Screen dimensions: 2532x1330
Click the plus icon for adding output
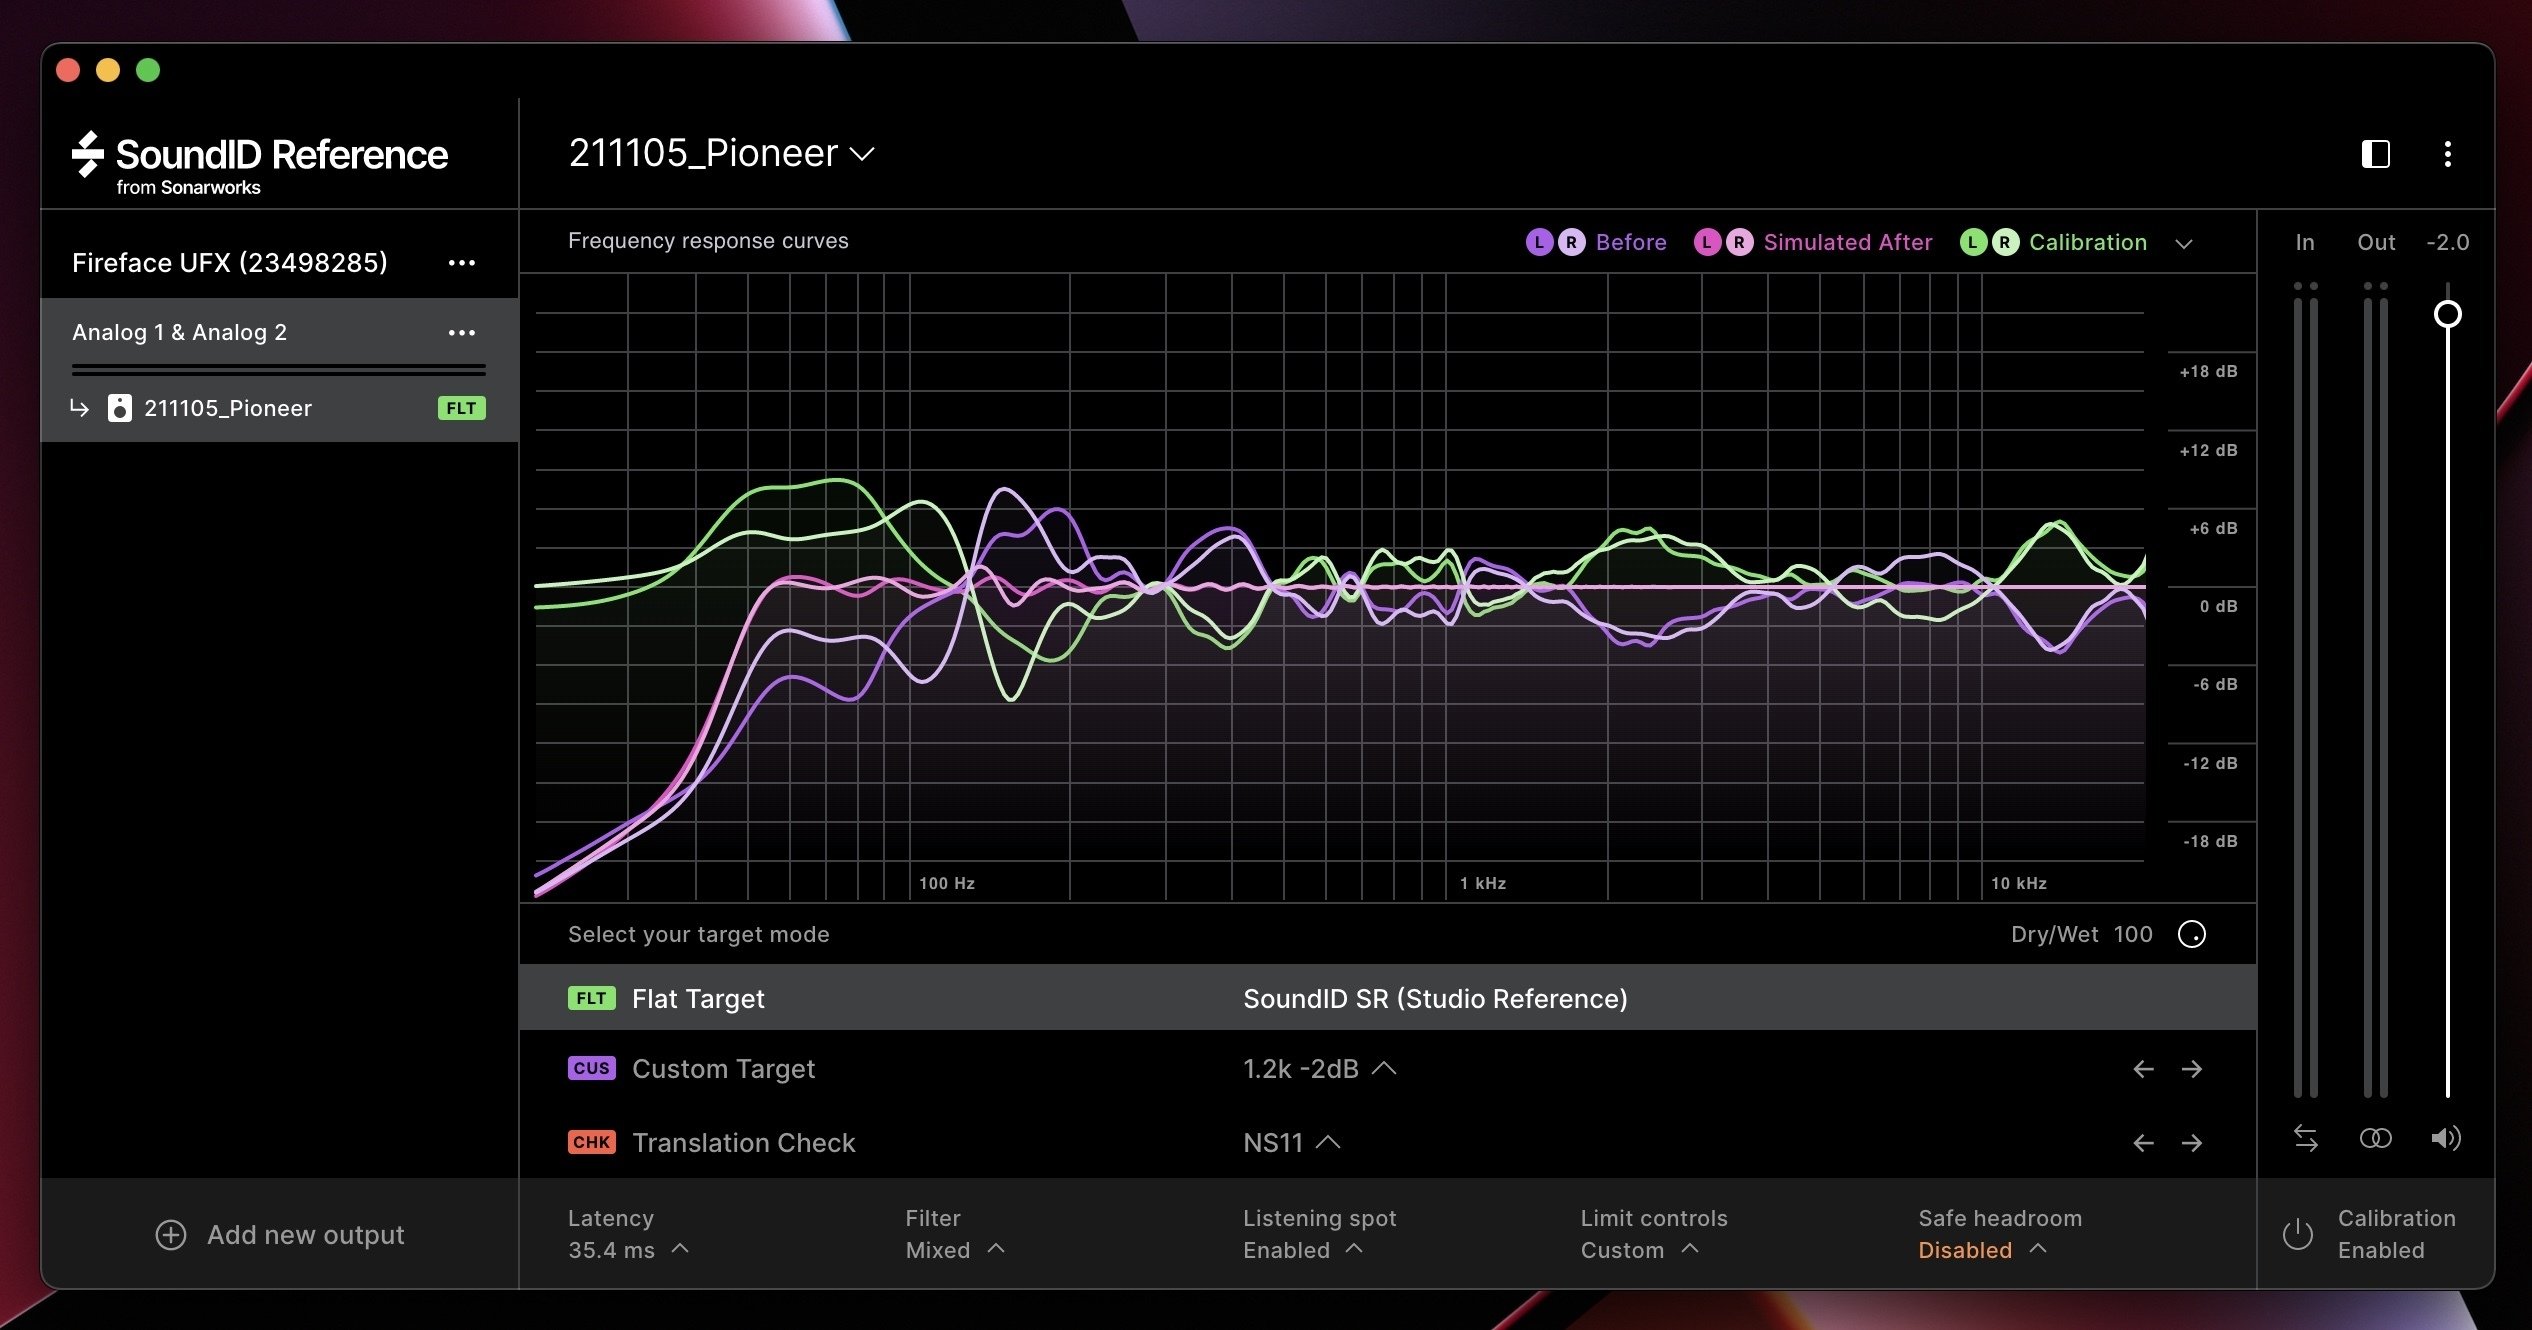pyautogui.click(x=171, y=1235)
